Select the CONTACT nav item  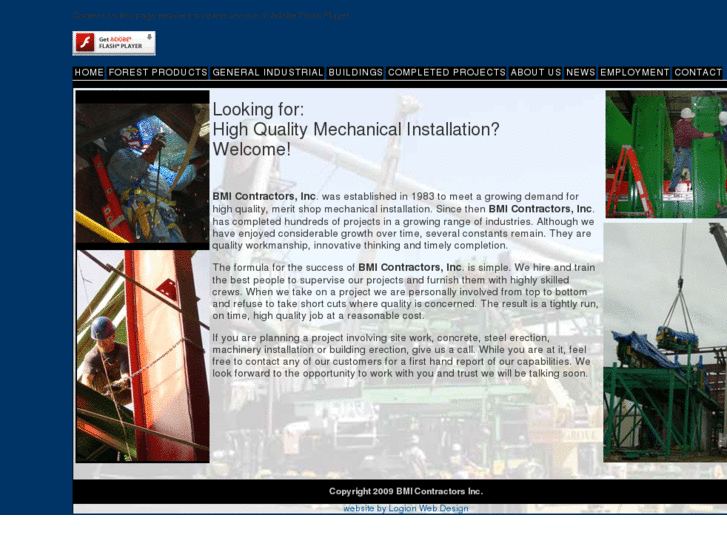(x=698, y=73)
